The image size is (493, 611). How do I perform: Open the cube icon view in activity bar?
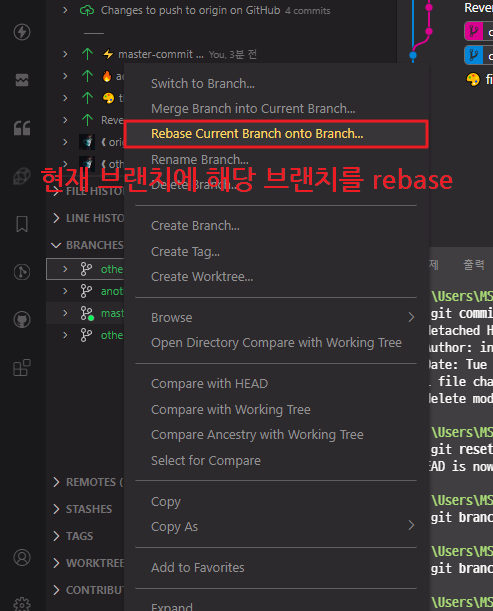click(22, 176)
